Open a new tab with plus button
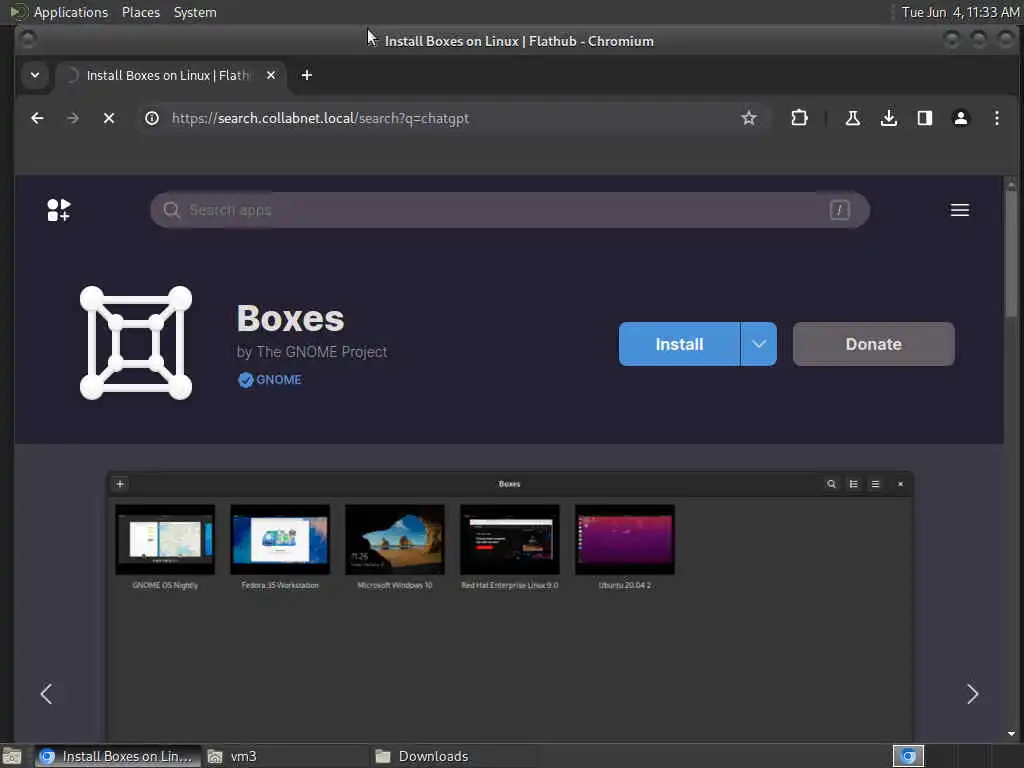The image size is (1024, 768). click(x=307, y=76)
